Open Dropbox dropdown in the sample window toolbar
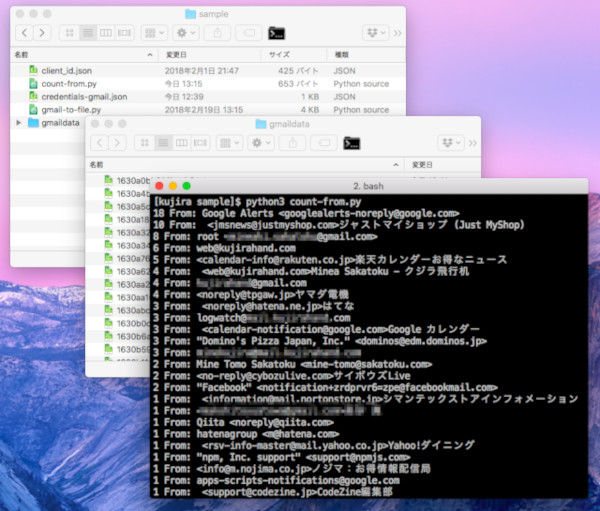The width and height of the screenshot is (600, 511). [x=376, y=33]
